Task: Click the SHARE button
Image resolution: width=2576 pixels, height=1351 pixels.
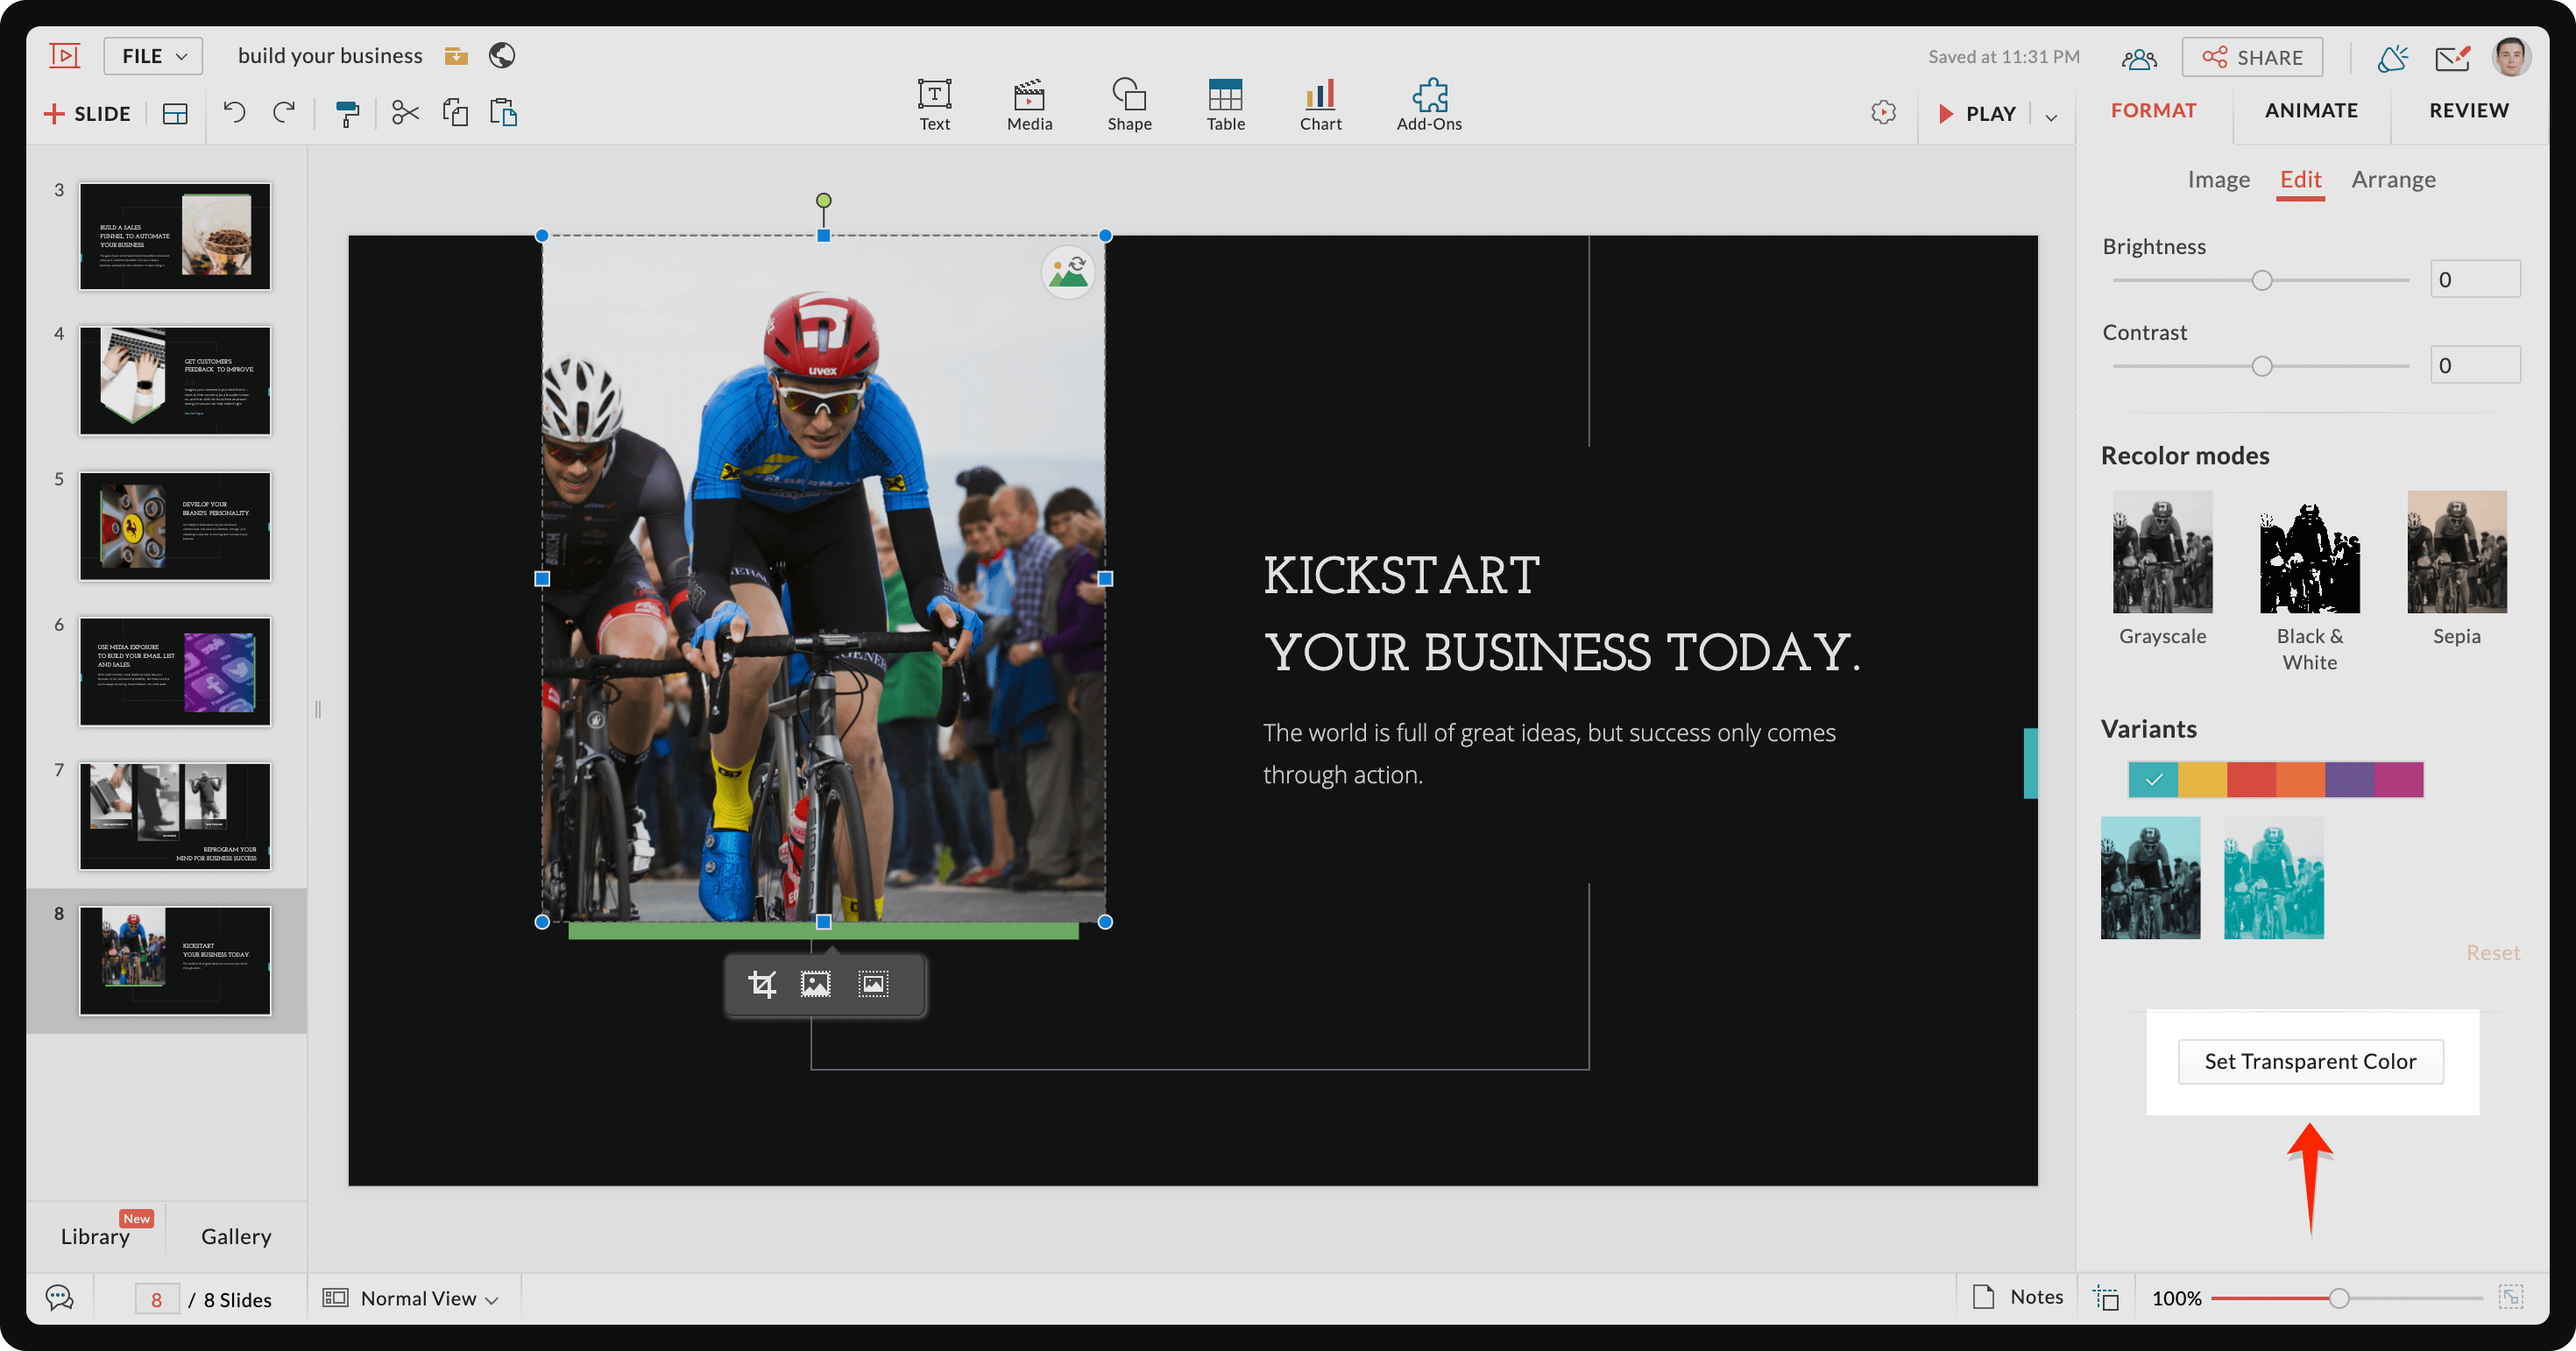Action: pos(2252,57)
